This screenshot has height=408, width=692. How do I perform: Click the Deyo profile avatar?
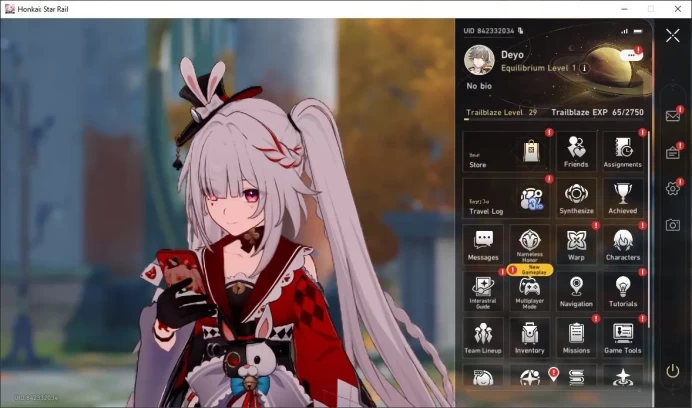point(479,60)
